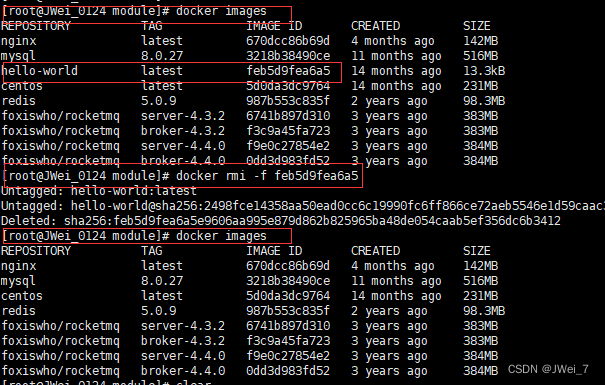Click "2 years ago" in the listing after rmi
This screenshot has width=605, height=385.
pos(389,311)
